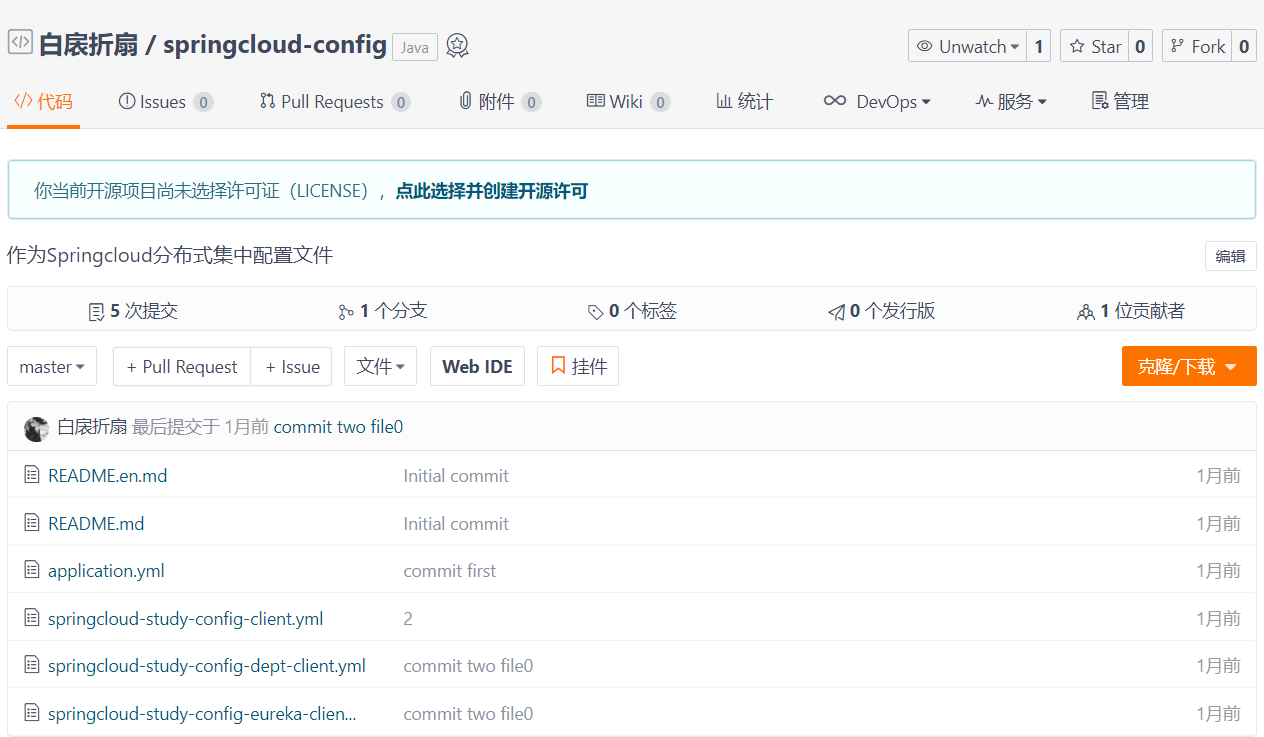Screen dimensions: 1264x737
Task: Click the releases icon next to 0 个发行版
Action: (836, 312)
